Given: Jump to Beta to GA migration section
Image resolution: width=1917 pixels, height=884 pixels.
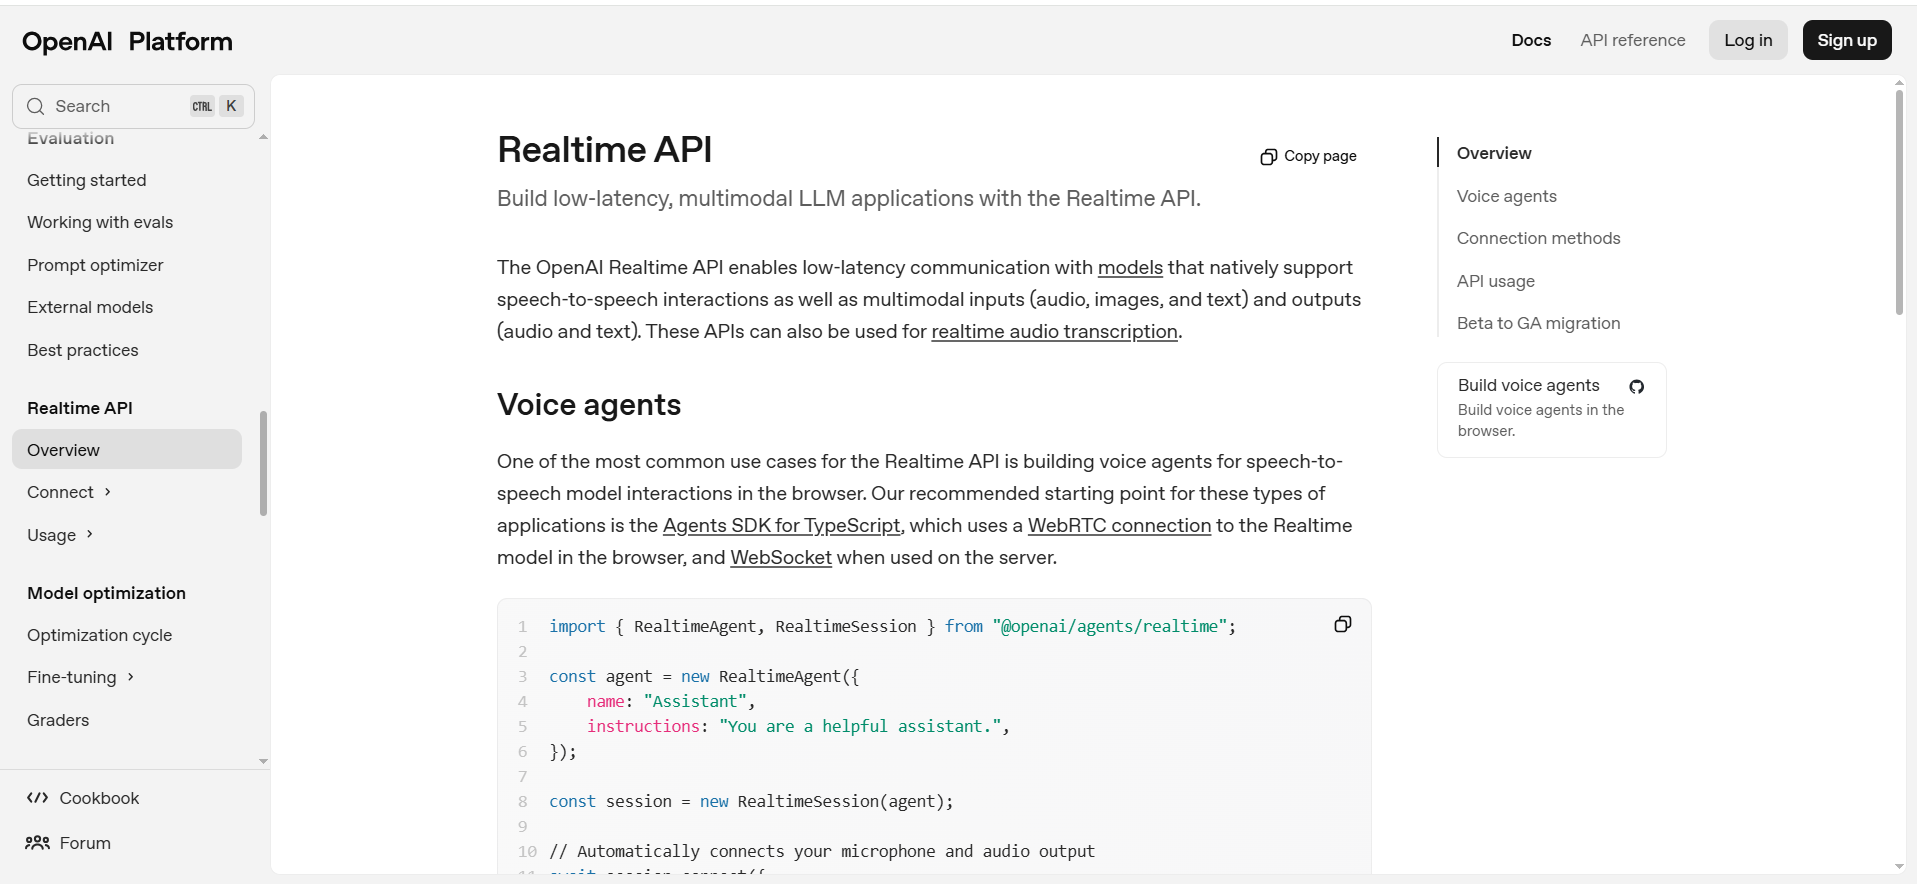Looking at the screenshot, I should [x=1538, y=323].
